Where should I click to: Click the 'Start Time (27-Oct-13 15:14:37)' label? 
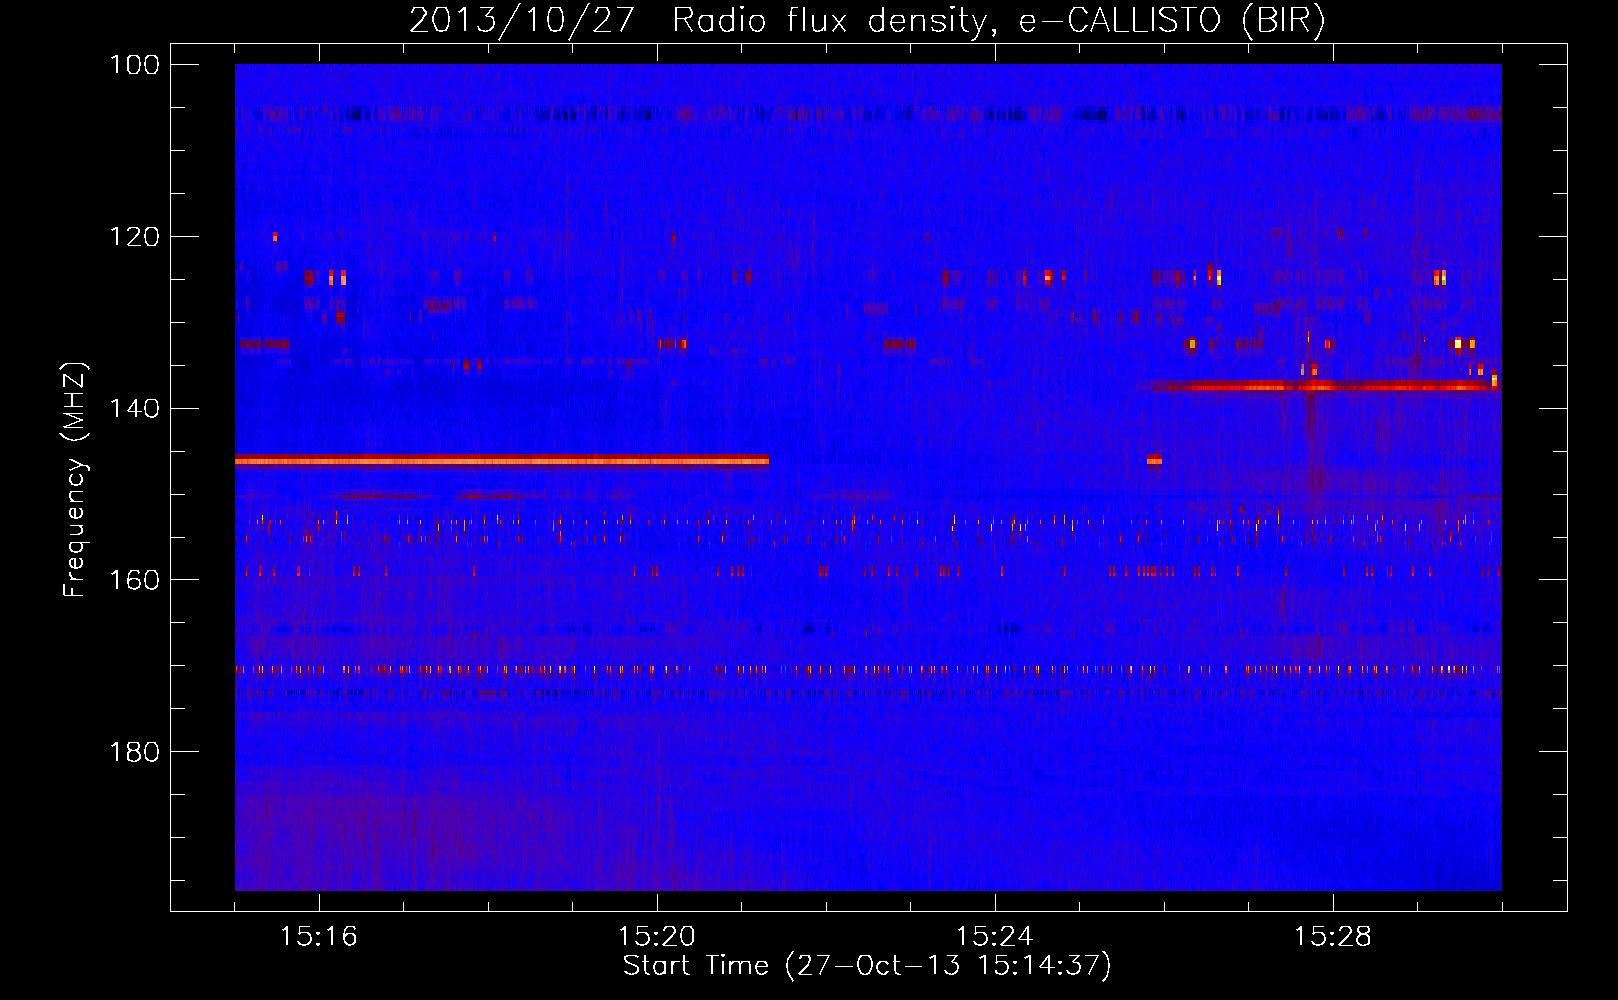coord(867,966)
